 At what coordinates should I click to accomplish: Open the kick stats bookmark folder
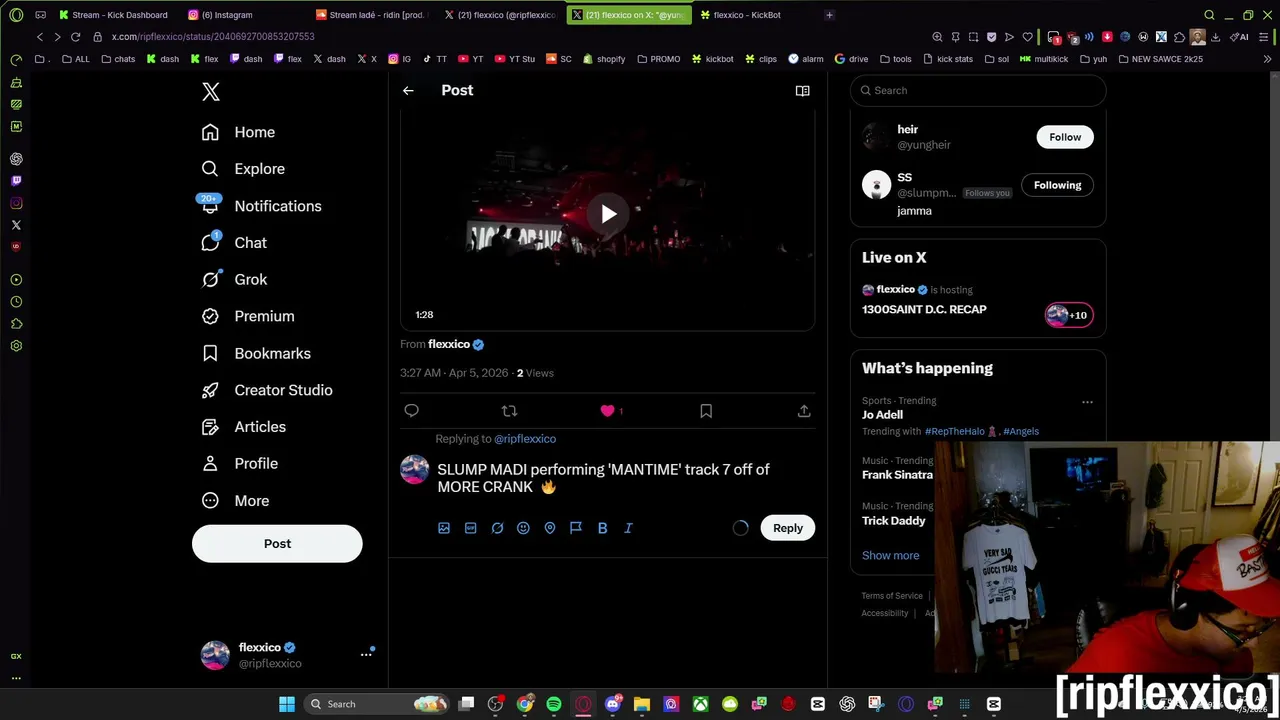947,59
